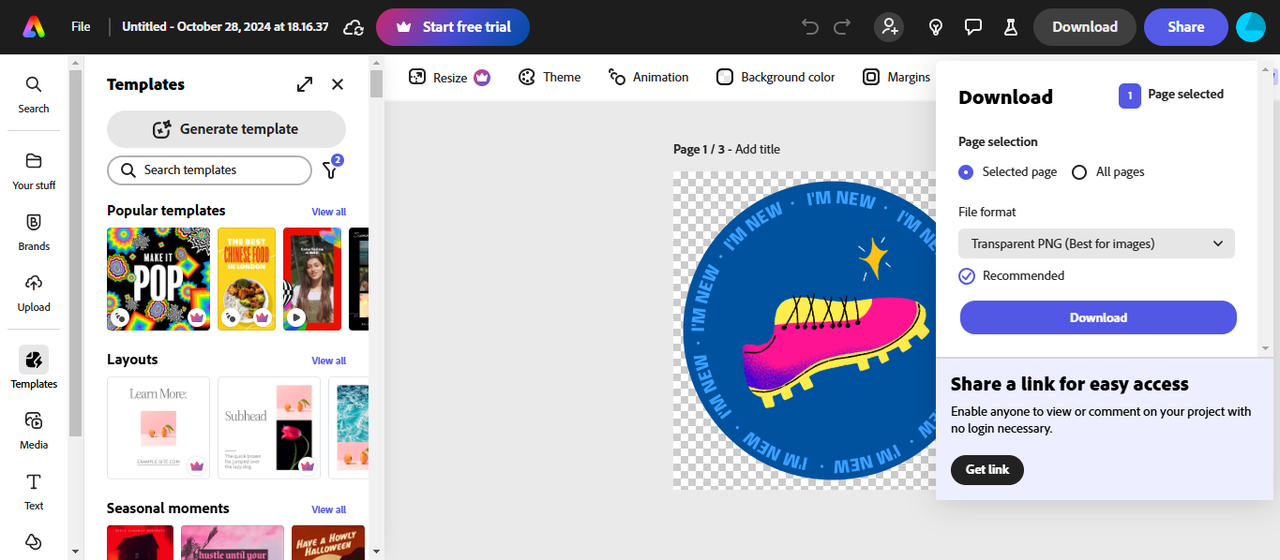Expand the Templates panel to full view
The height and width of the screenshot is (560, 1280).
(305, 85)
